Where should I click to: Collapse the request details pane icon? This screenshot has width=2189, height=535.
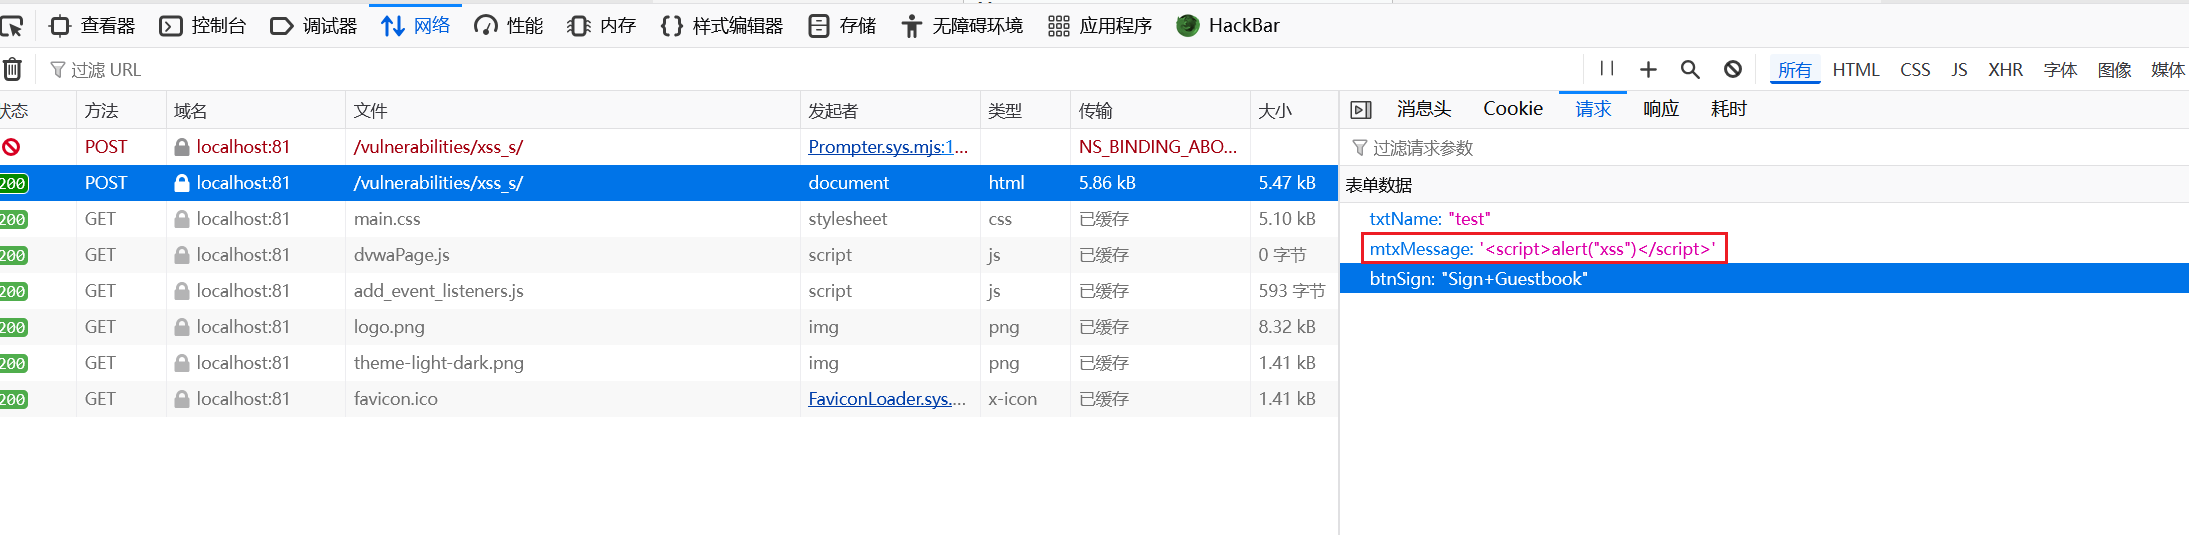(1360, 110)
